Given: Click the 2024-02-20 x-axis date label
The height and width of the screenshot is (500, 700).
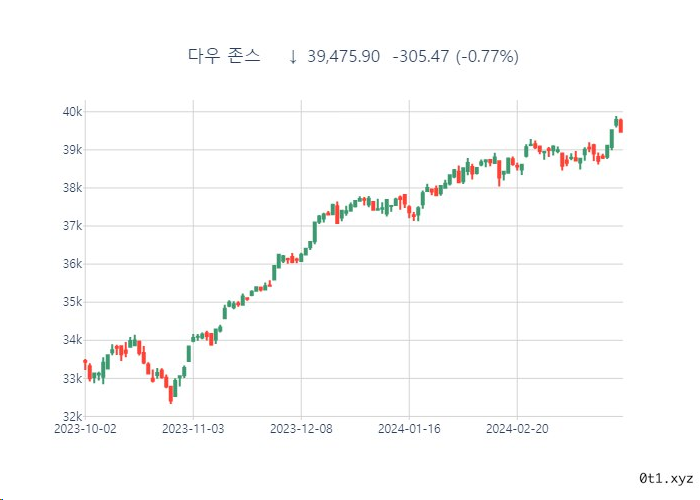Looking at the screenshot, I should pyautogui.click(x=517, y=429).
